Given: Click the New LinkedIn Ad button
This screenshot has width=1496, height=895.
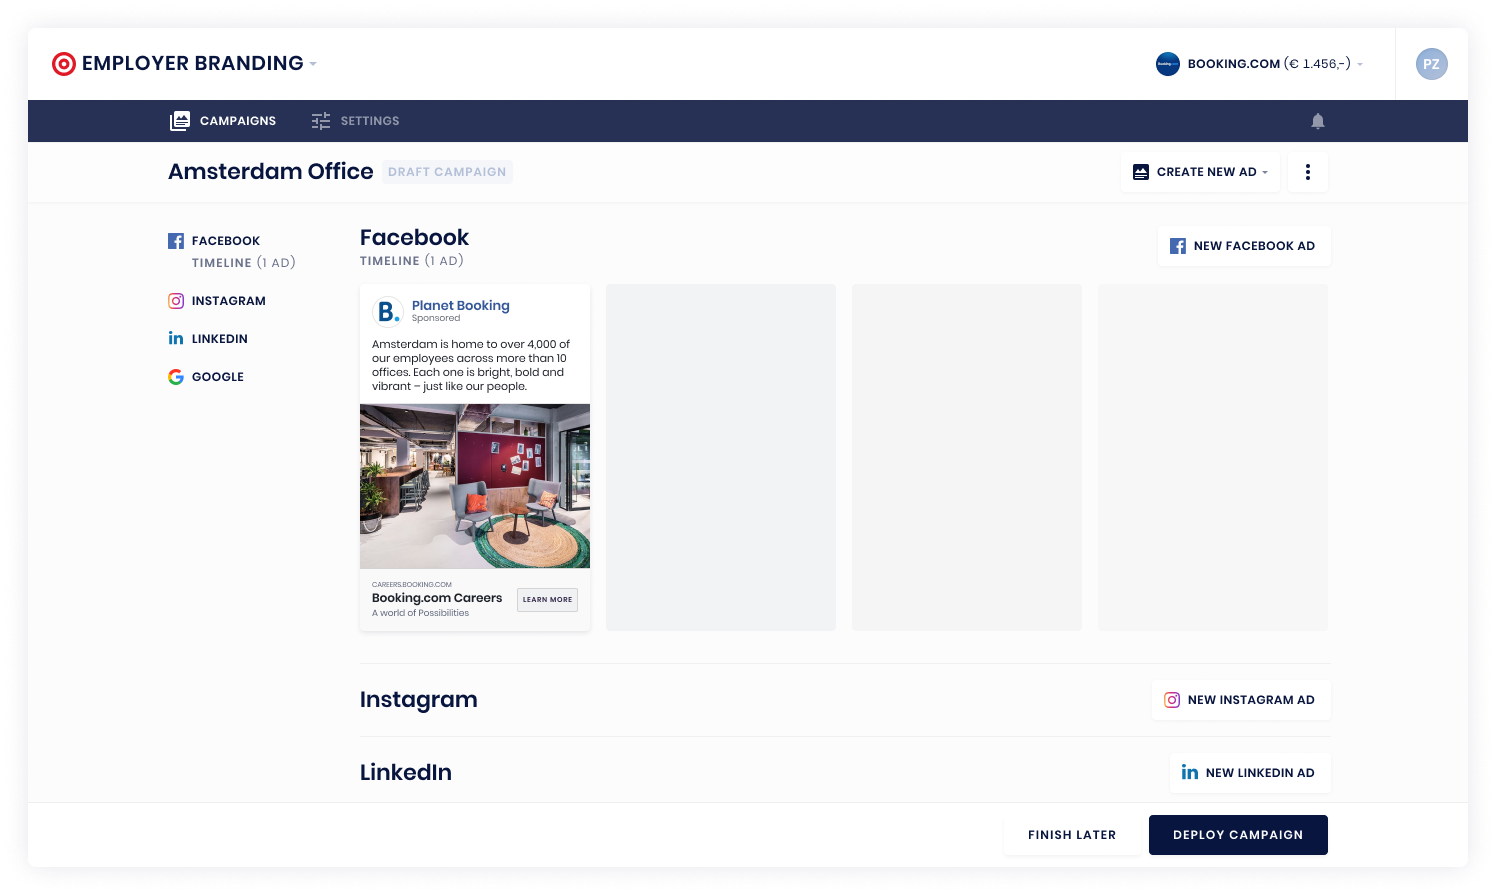Looking at the screenshot, I should (x=1250, y=773).
